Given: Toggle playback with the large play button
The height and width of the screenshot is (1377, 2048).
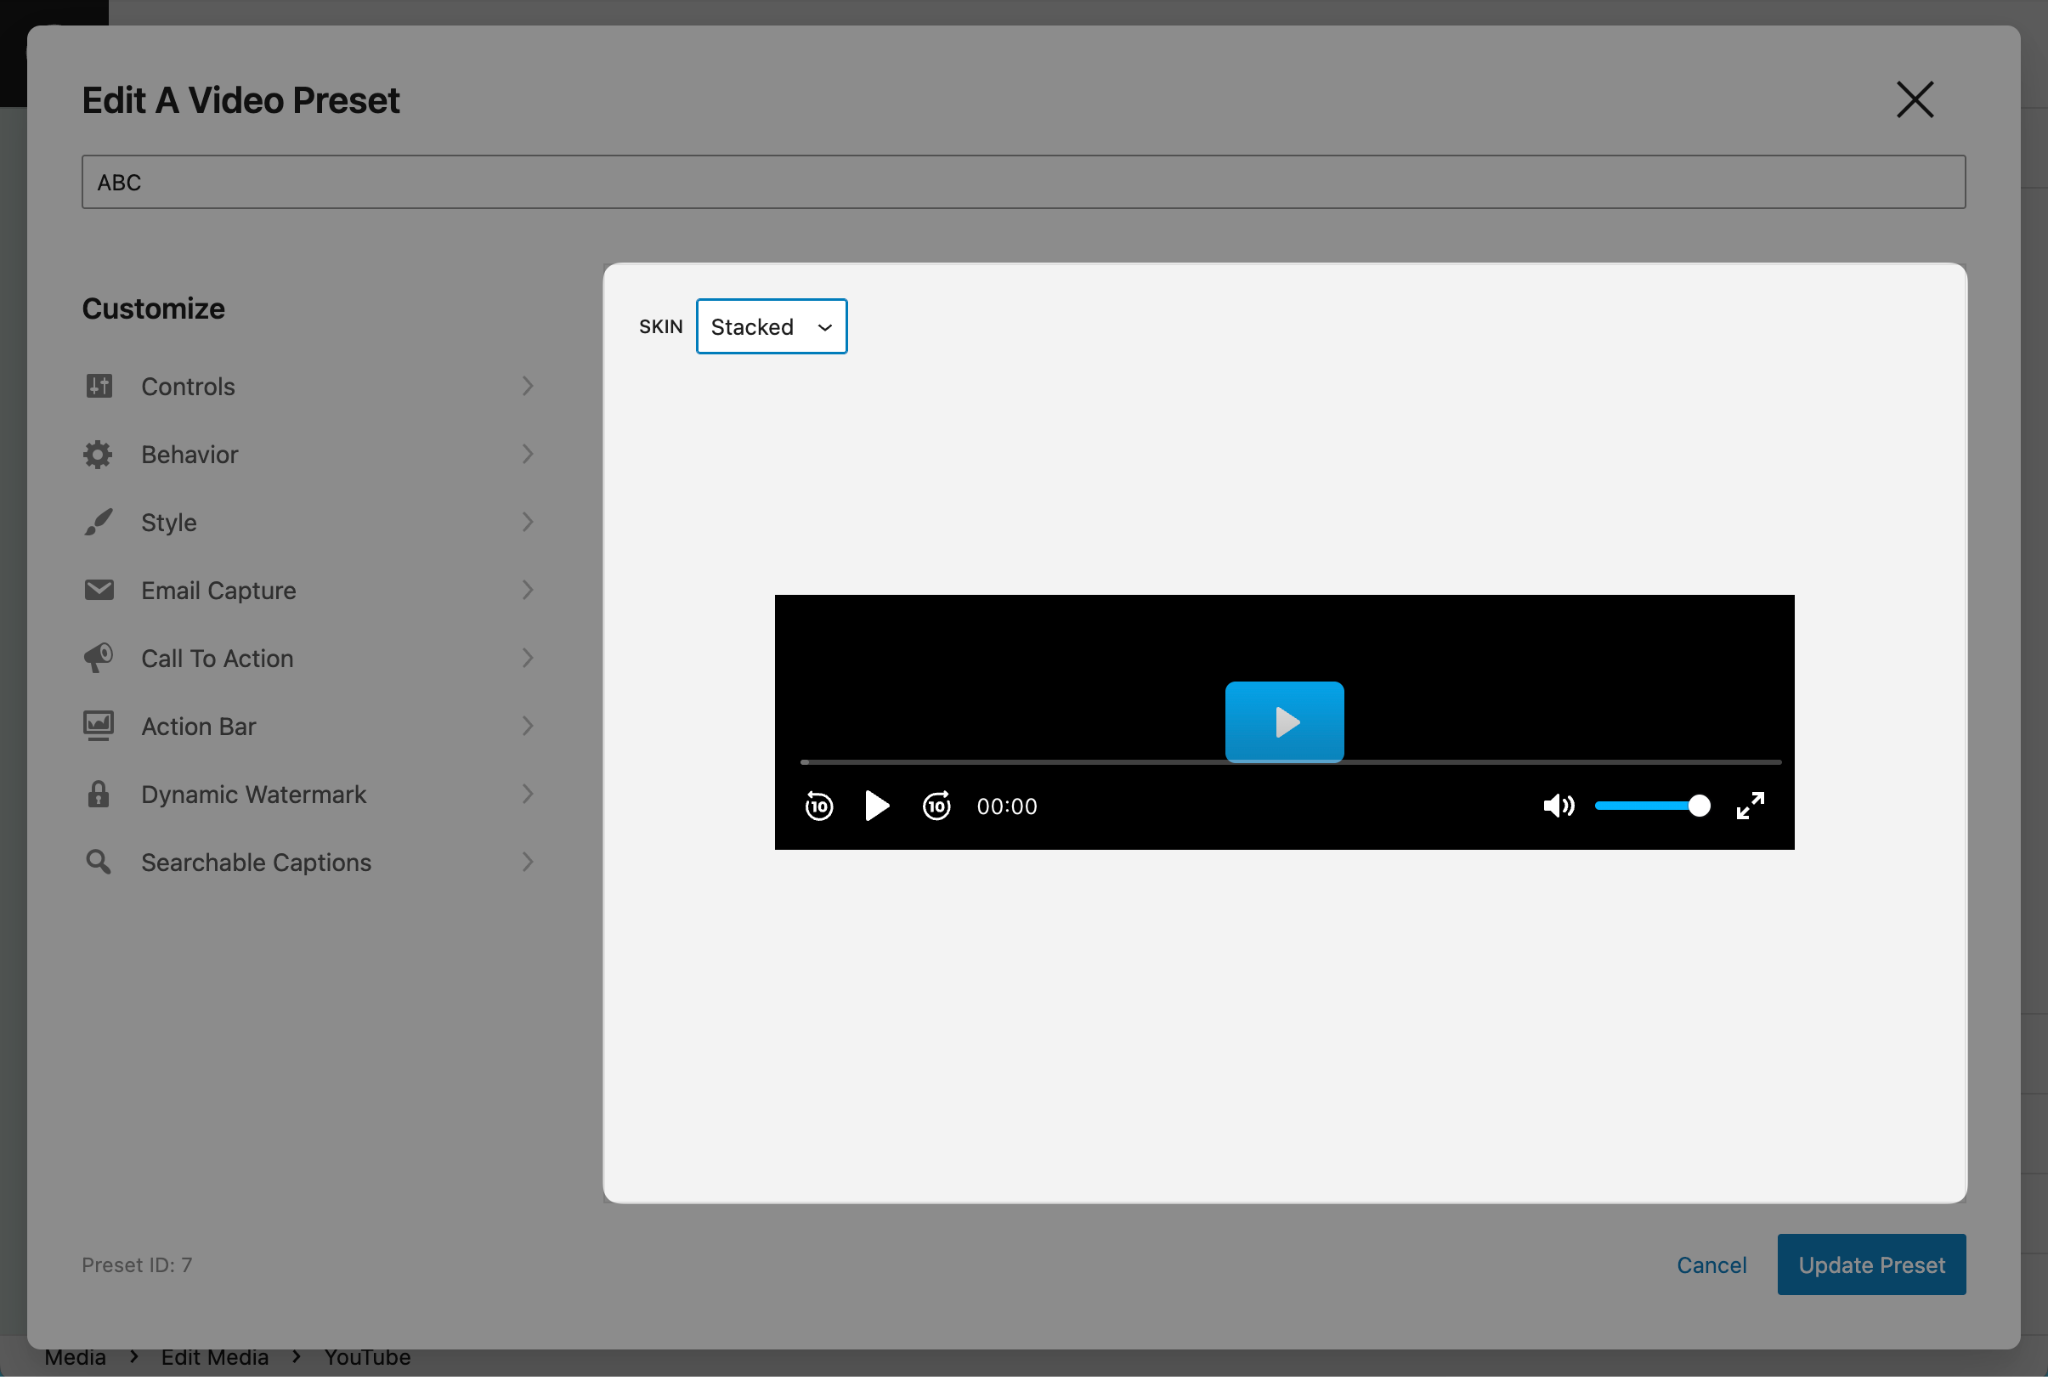Looking at the screenshot, I should (1285, 721).
